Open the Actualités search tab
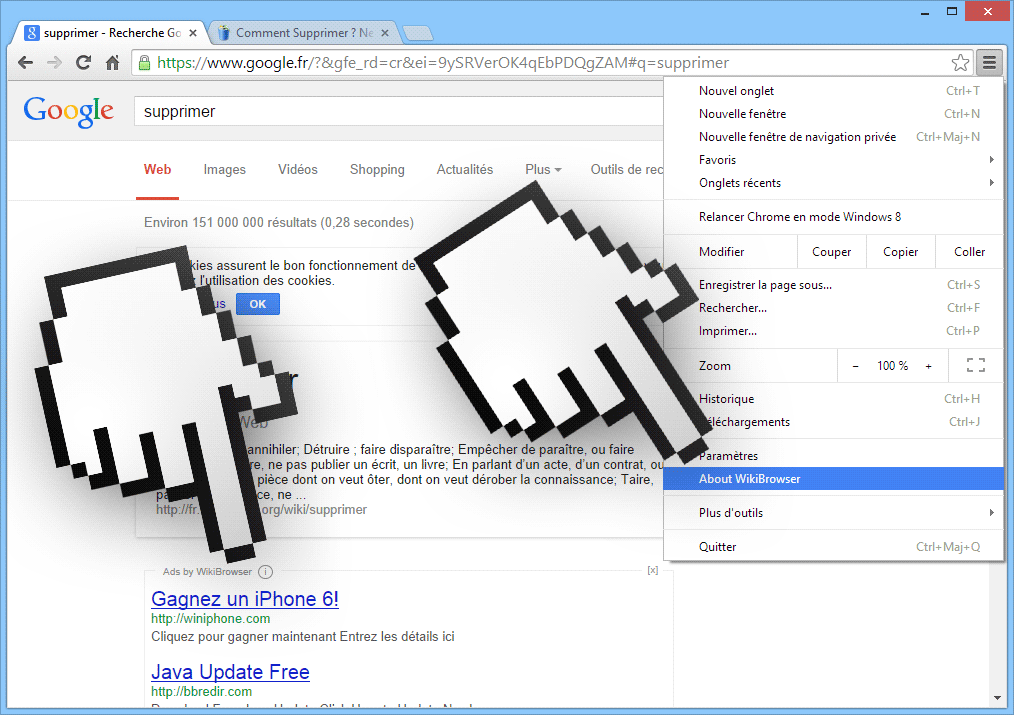This screenshot has height=715, width=1014. click(464, 169)
